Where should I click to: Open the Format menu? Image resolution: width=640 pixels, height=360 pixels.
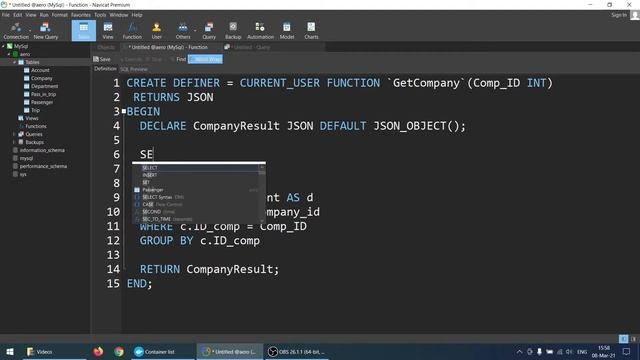60,15
